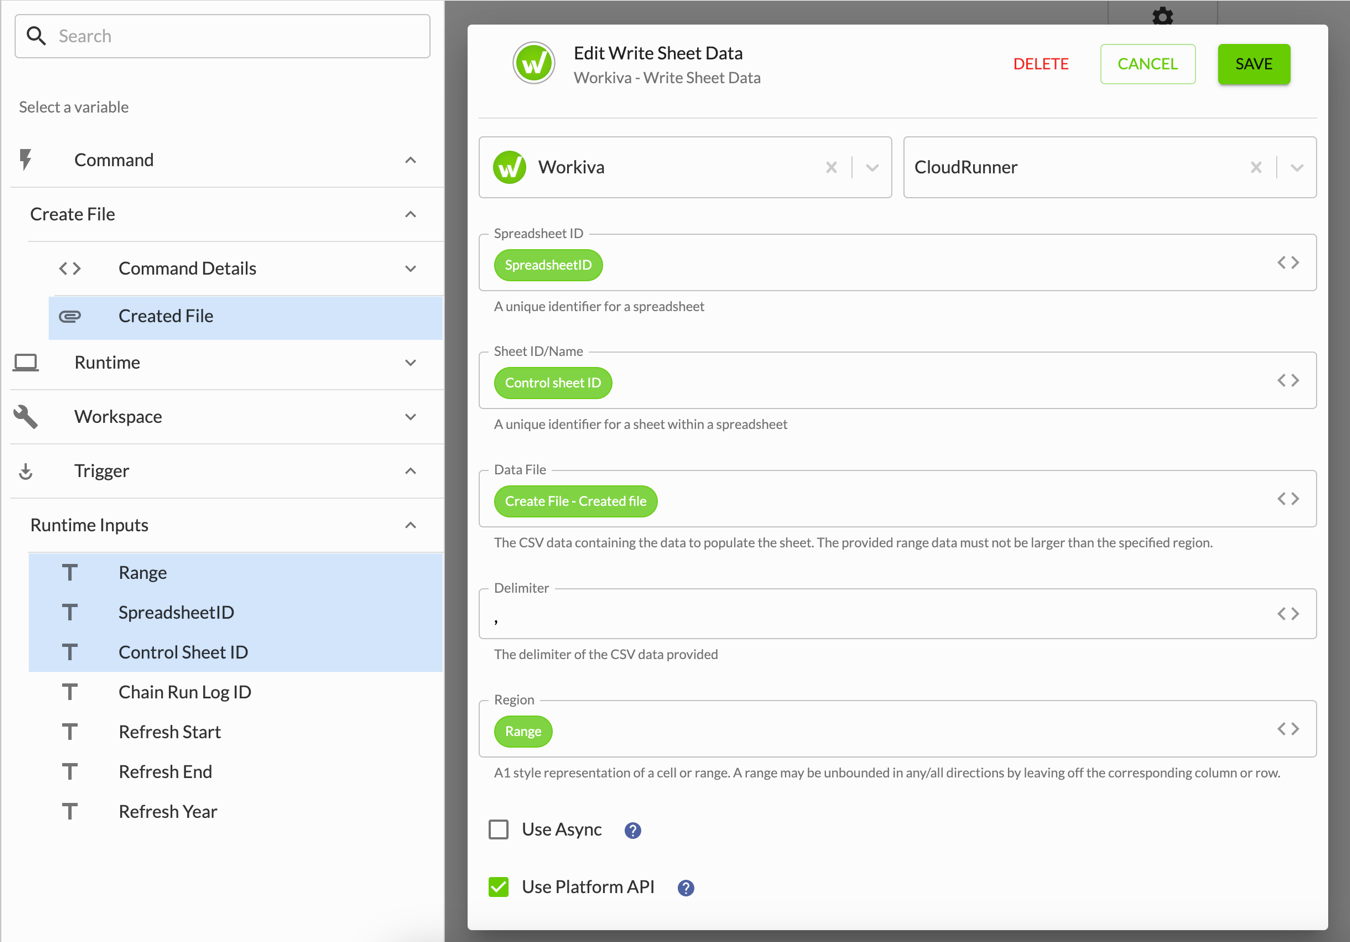The width and height of the screenshot is (1350, 942).
Task: Click the Command lightning bolt icon
Action: 26,160
